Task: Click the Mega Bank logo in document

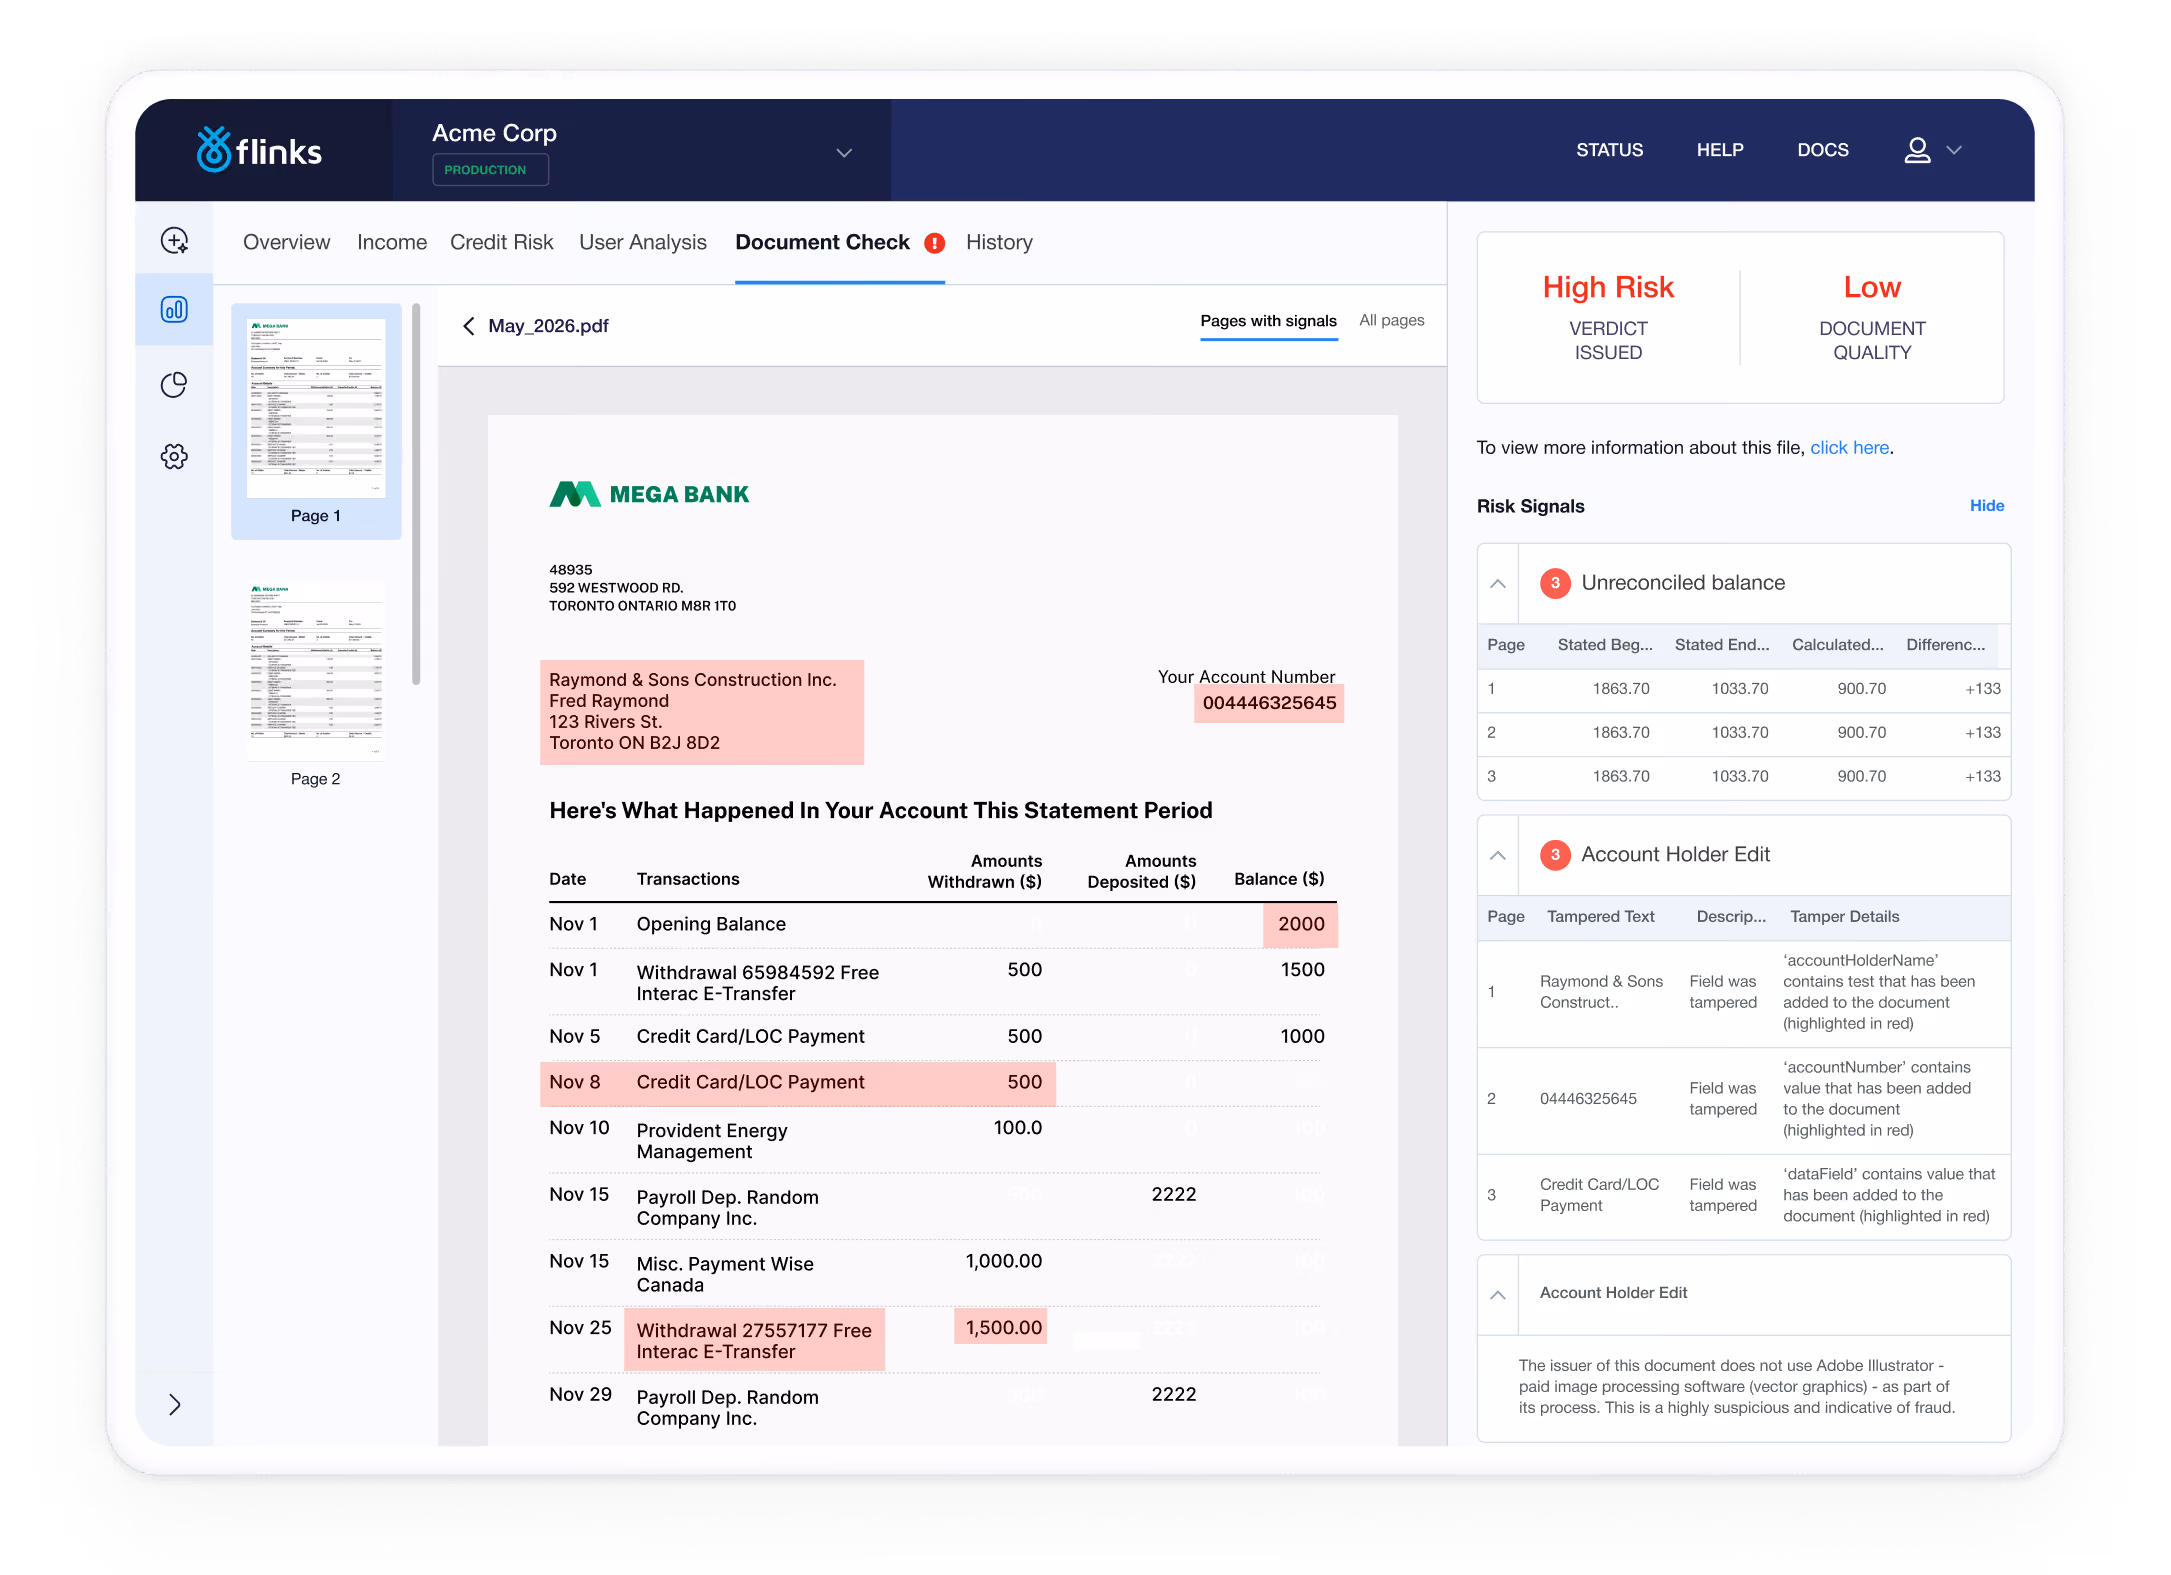Action: (x=649, y=494)
